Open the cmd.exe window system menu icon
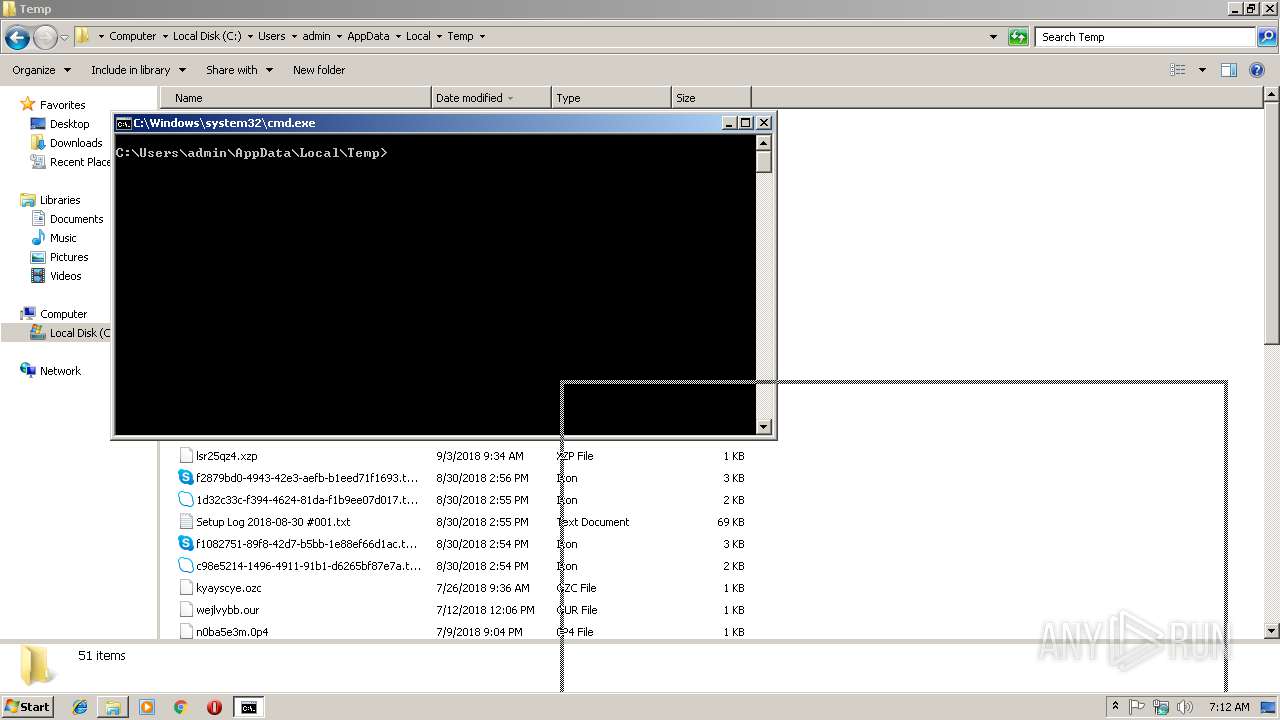Screen dimensions: 1280x720 pyautogui.click(x=124, y=123)
